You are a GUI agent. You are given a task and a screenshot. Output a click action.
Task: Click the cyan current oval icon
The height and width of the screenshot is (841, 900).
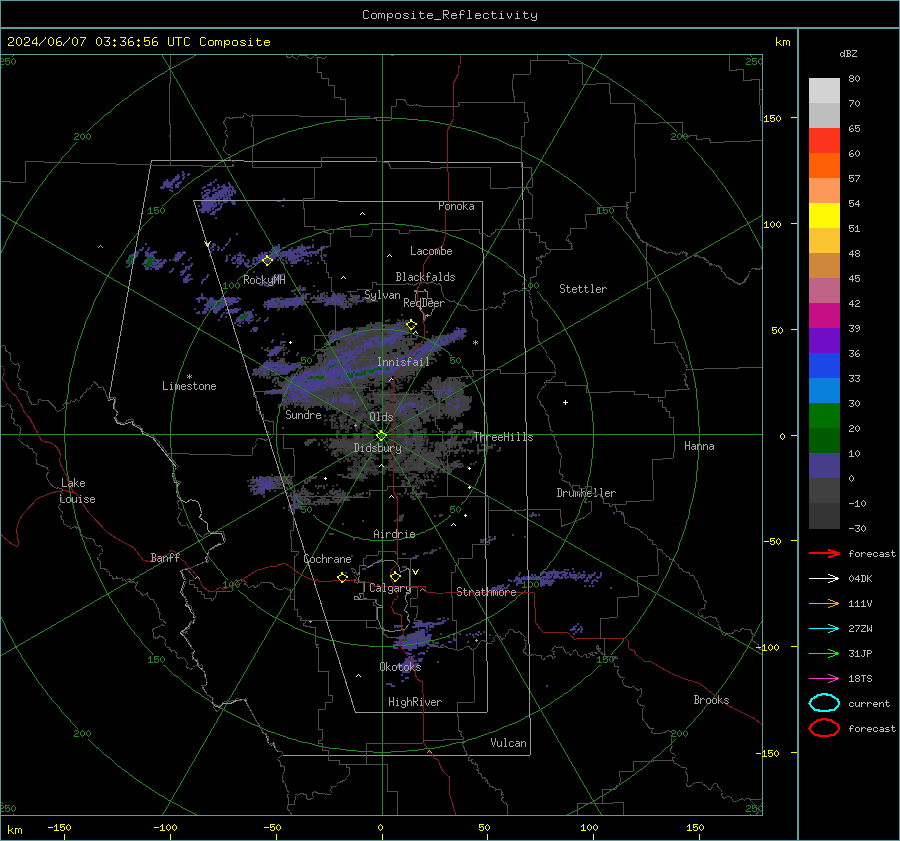(x=824, y=703)
